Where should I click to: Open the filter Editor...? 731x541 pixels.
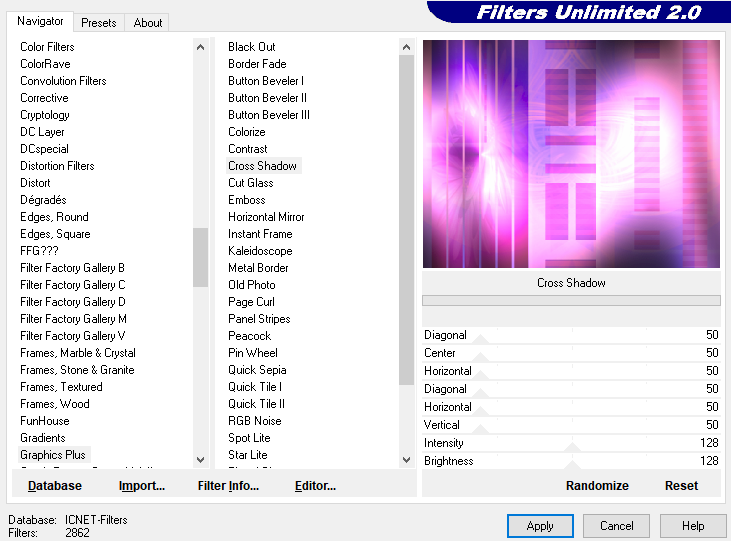tap(315, 486)
